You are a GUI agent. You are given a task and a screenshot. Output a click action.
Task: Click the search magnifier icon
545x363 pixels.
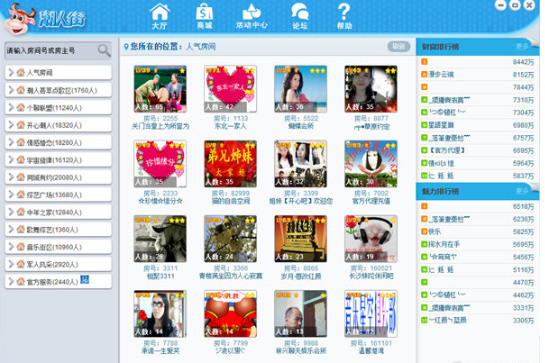[x=104, y=51]
